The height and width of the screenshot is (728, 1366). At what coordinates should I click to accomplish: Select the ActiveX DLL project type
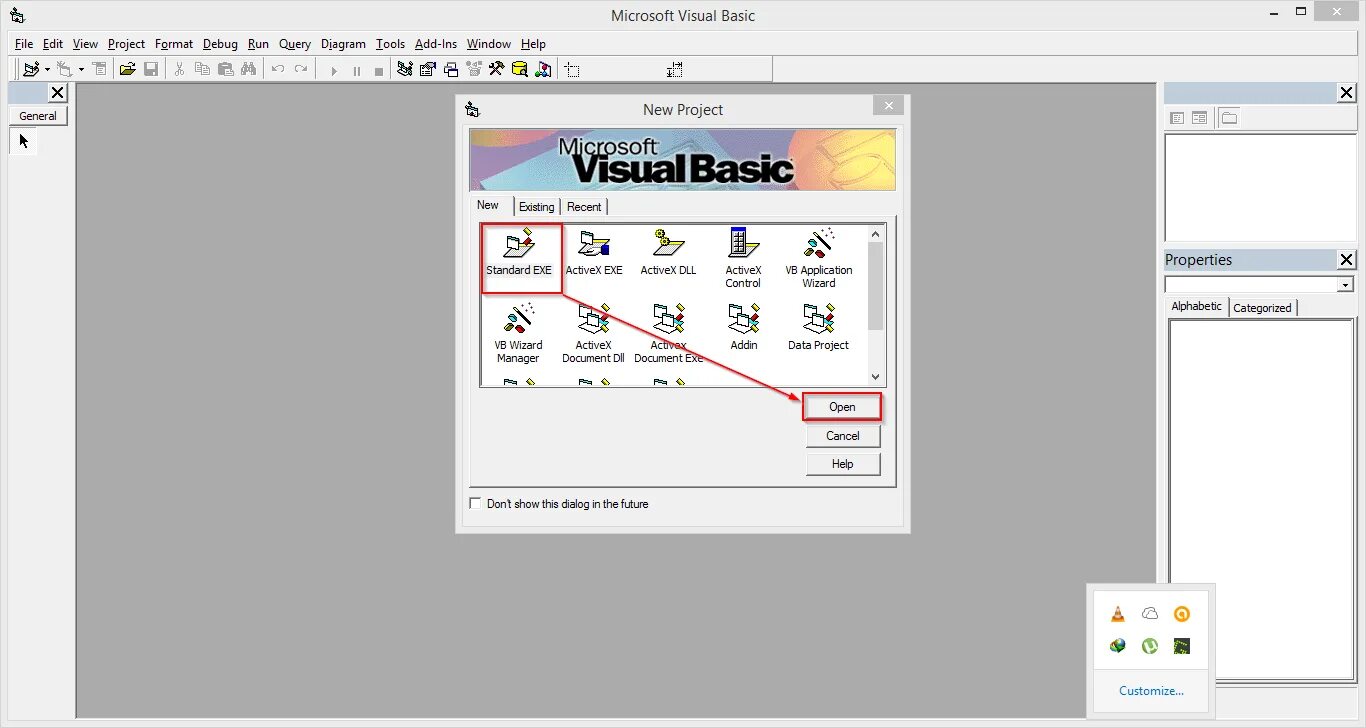point(668,253)
